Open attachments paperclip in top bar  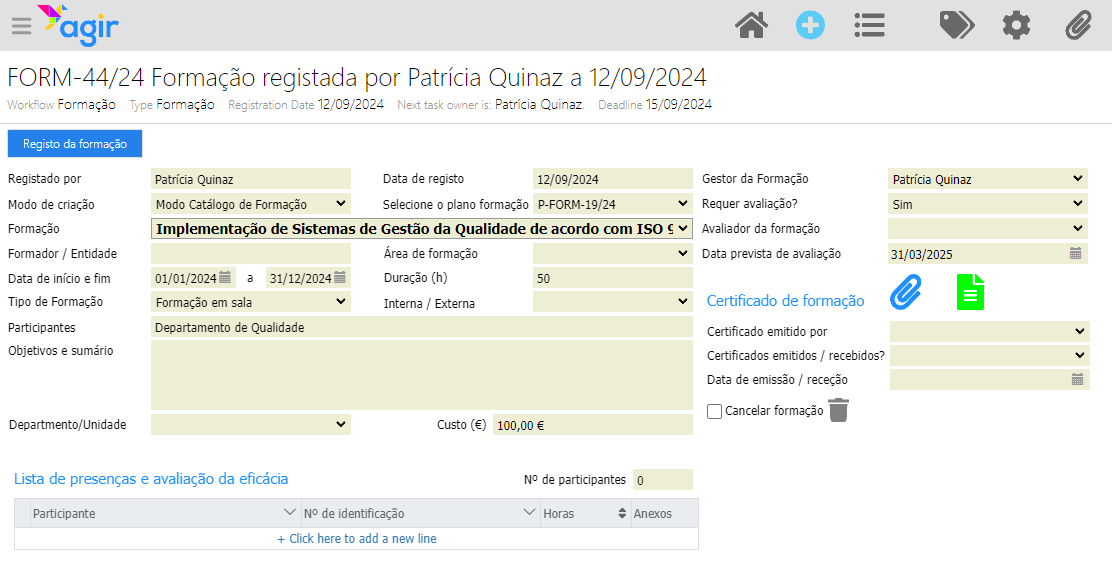[1079, 26]
